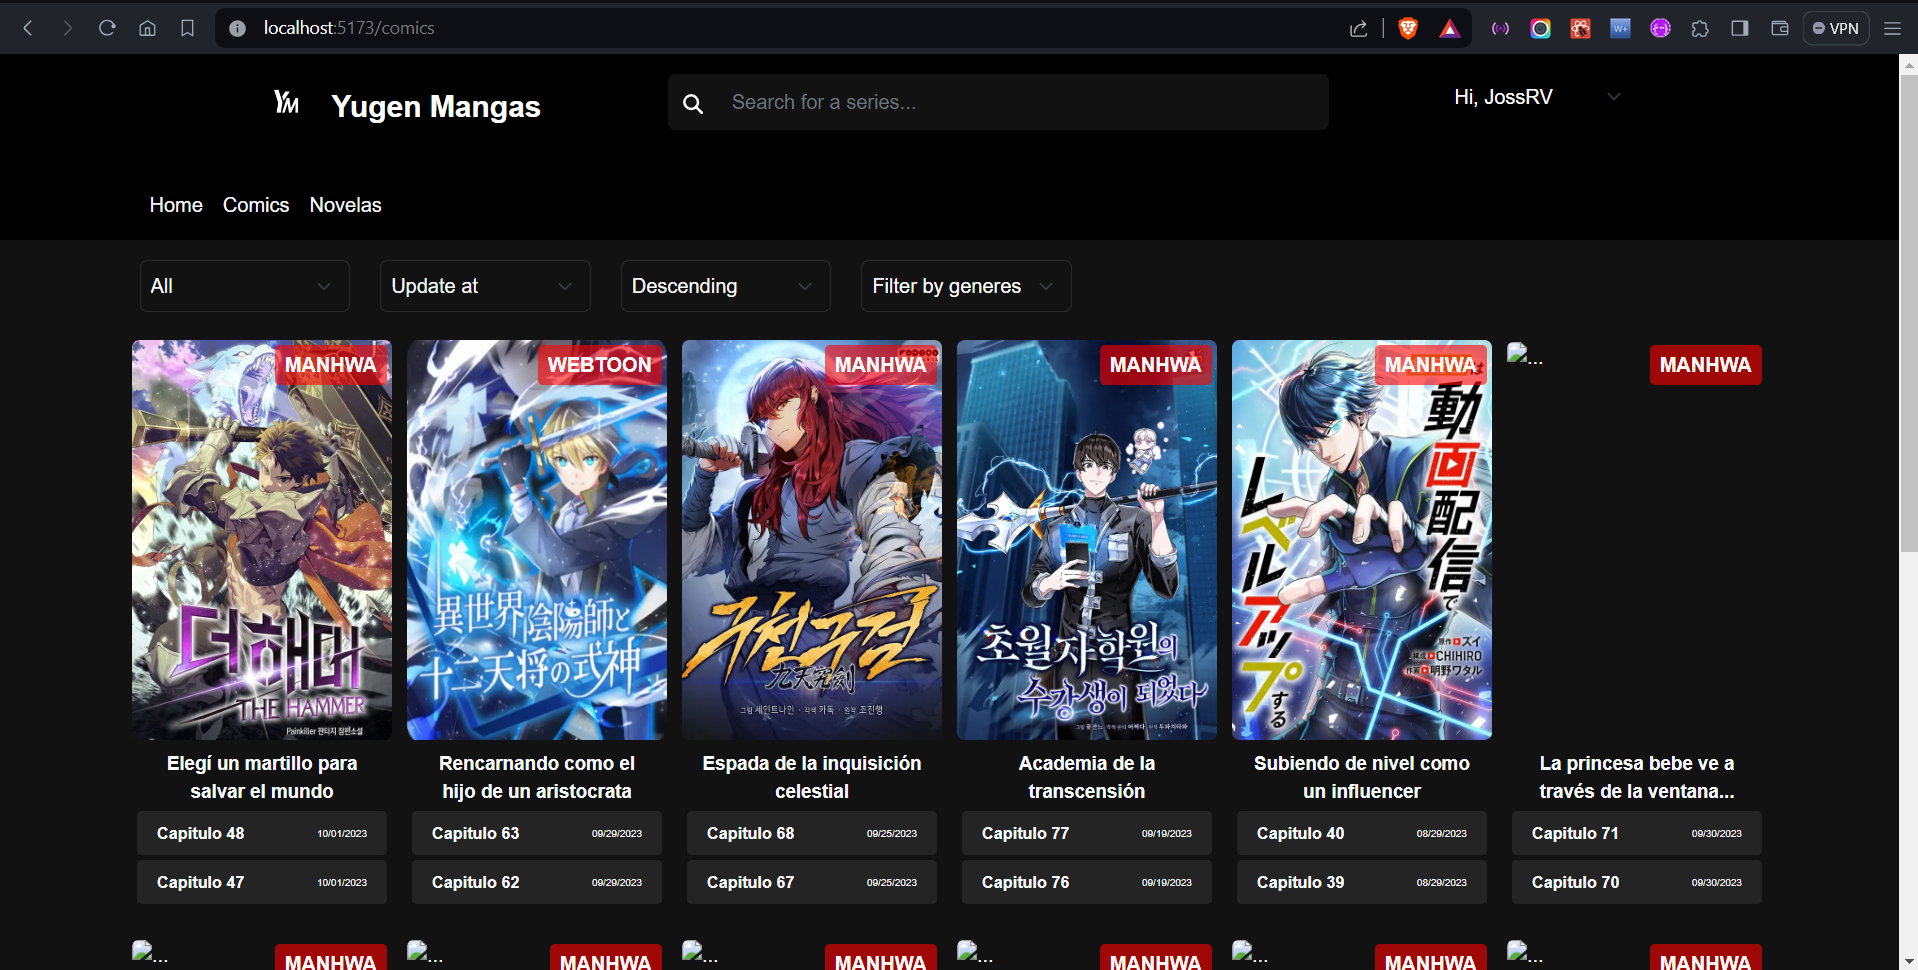
Task: Expand Filter by generes dropdown
Action: tap(965, 286)
